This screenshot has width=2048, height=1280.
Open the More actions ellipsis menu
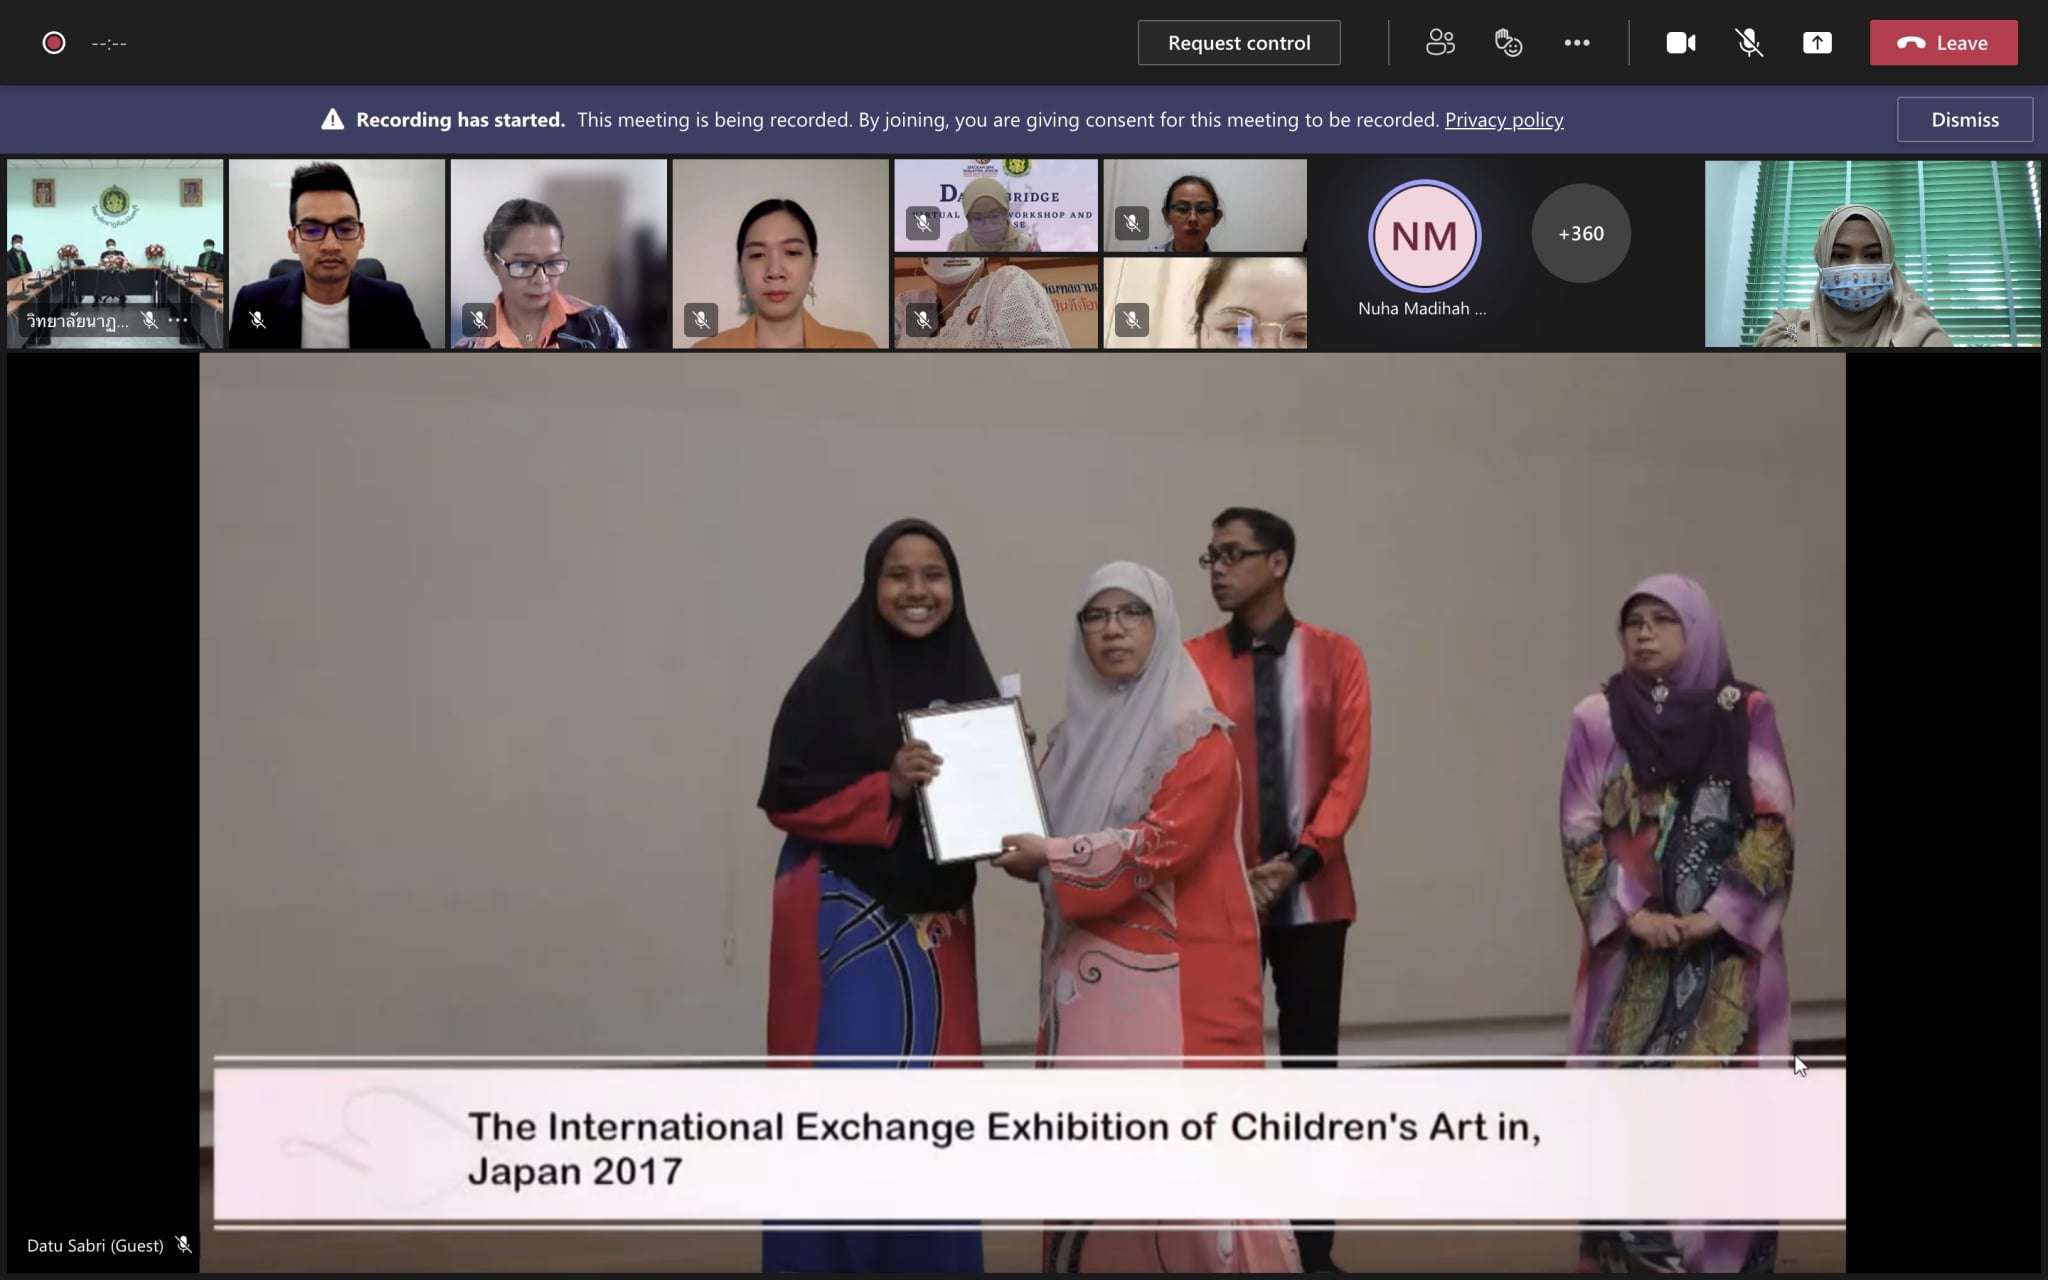coord(1577,43)
